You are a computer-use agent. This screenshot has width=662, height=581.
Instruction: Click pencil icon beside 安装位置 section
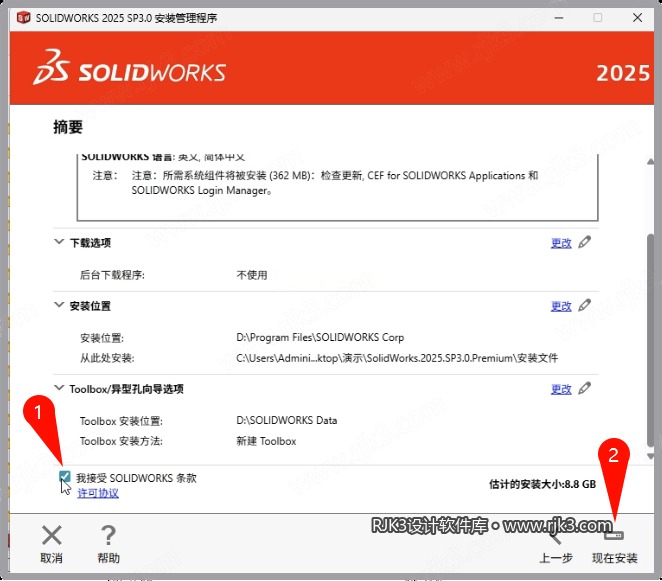click(x=585, y=305)
